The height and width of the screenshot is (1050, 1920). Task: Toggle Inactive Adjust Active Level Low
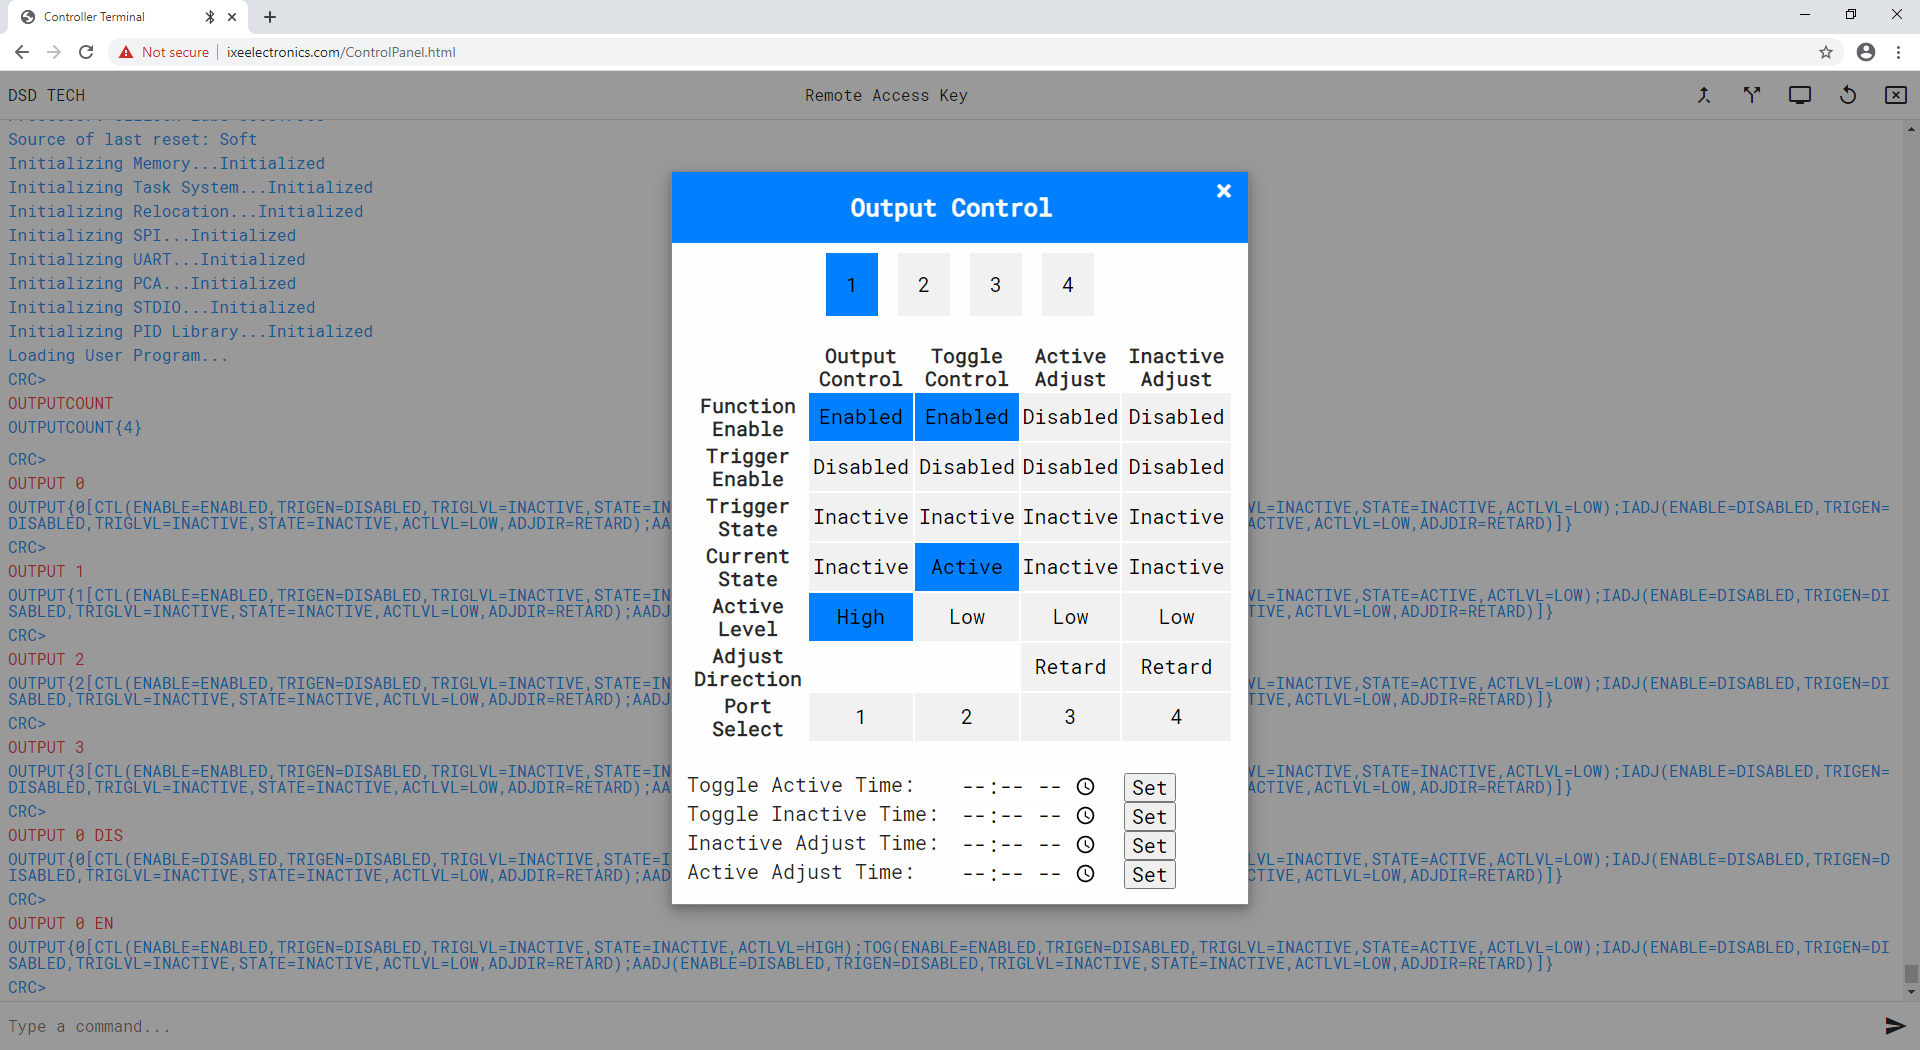tap(1176, 617)
